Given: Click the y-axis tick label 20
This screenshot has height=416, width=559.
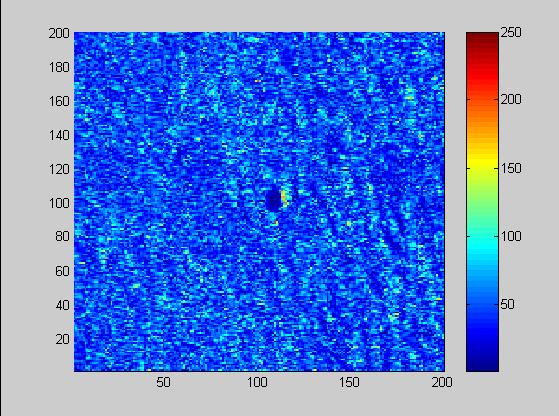Looking at the screenshot, I should (x=62, y=339).
